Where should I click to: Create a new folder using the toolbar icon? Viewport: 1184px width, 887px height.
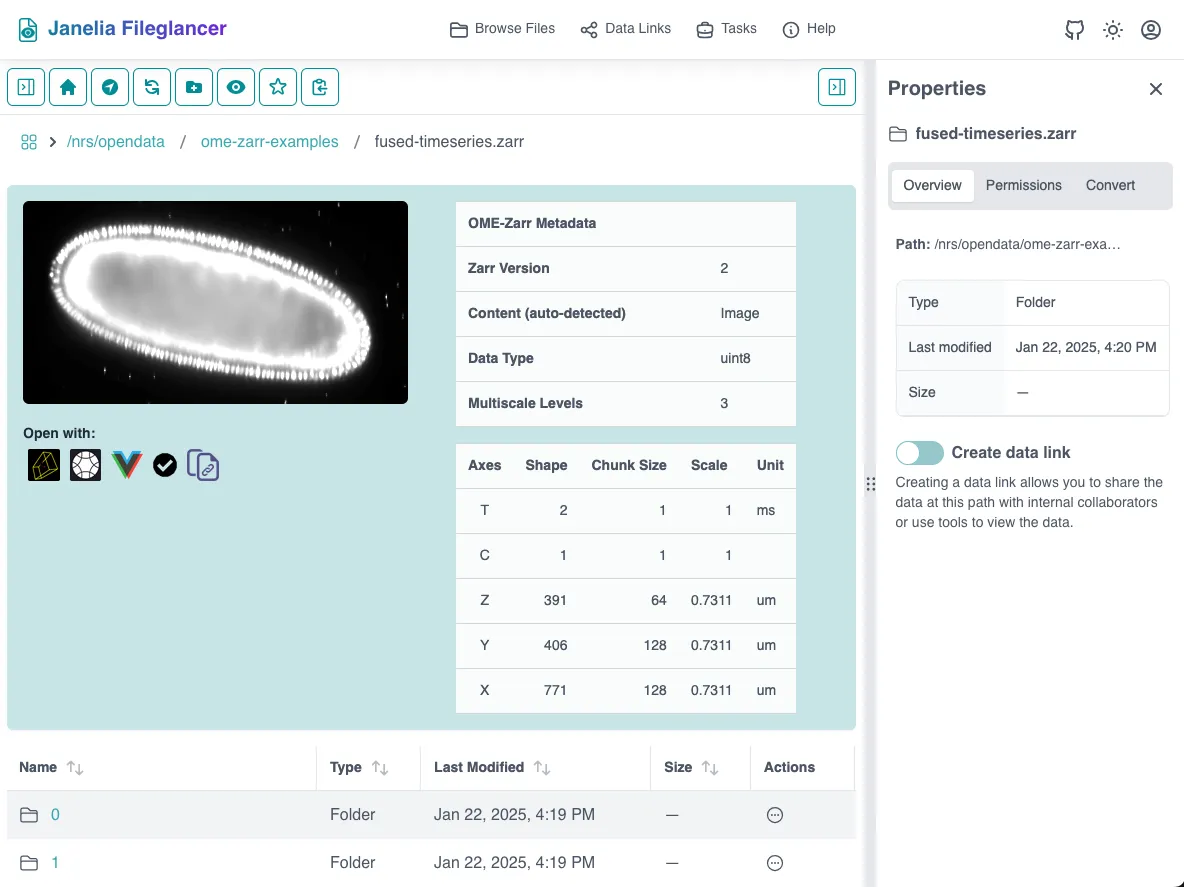(194, 87)
